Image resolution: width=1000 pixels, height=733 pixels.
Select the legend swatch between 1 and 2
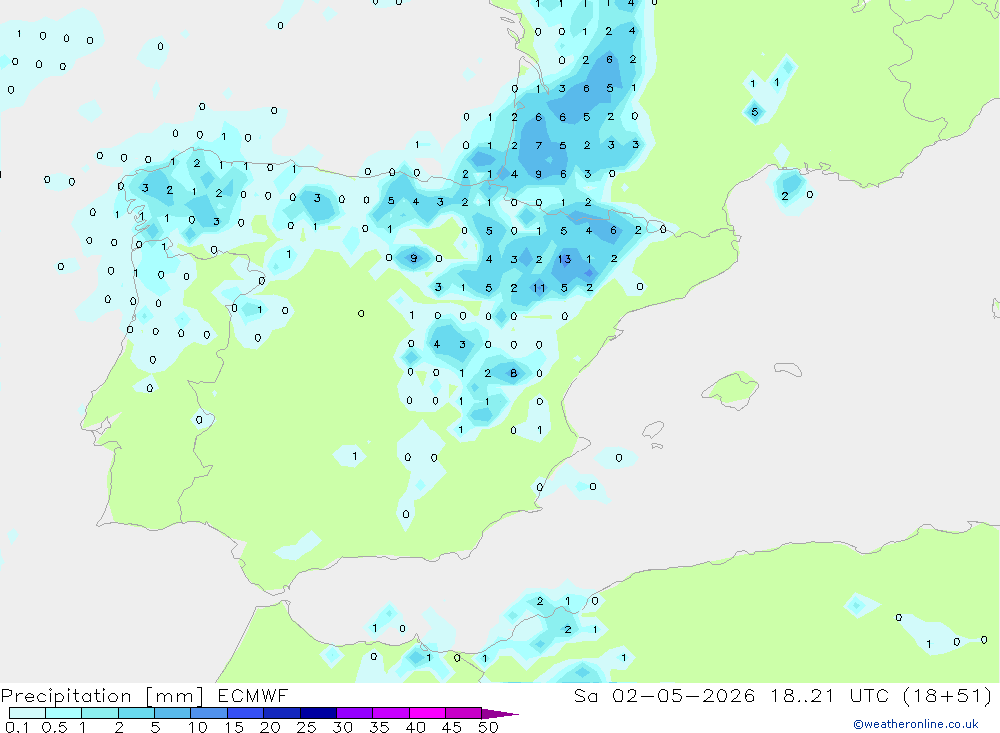pos(100,713)
